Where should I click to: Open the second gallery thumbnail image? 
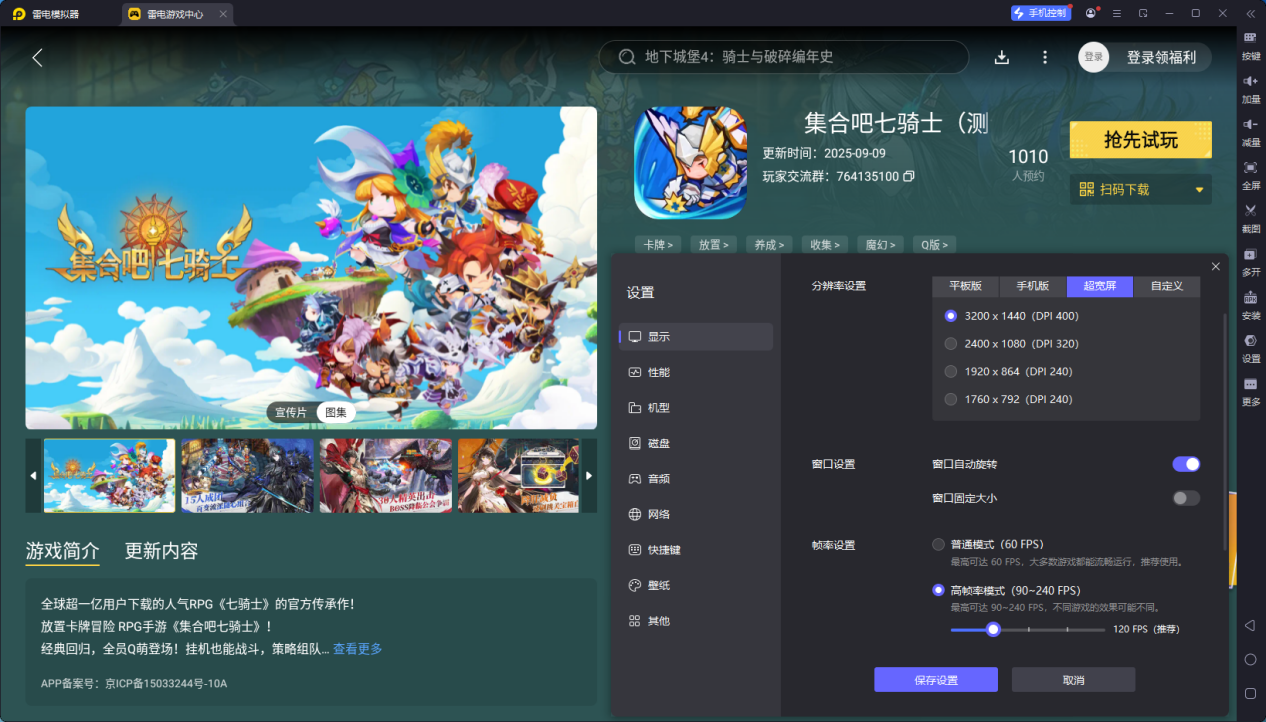point(248,476)
